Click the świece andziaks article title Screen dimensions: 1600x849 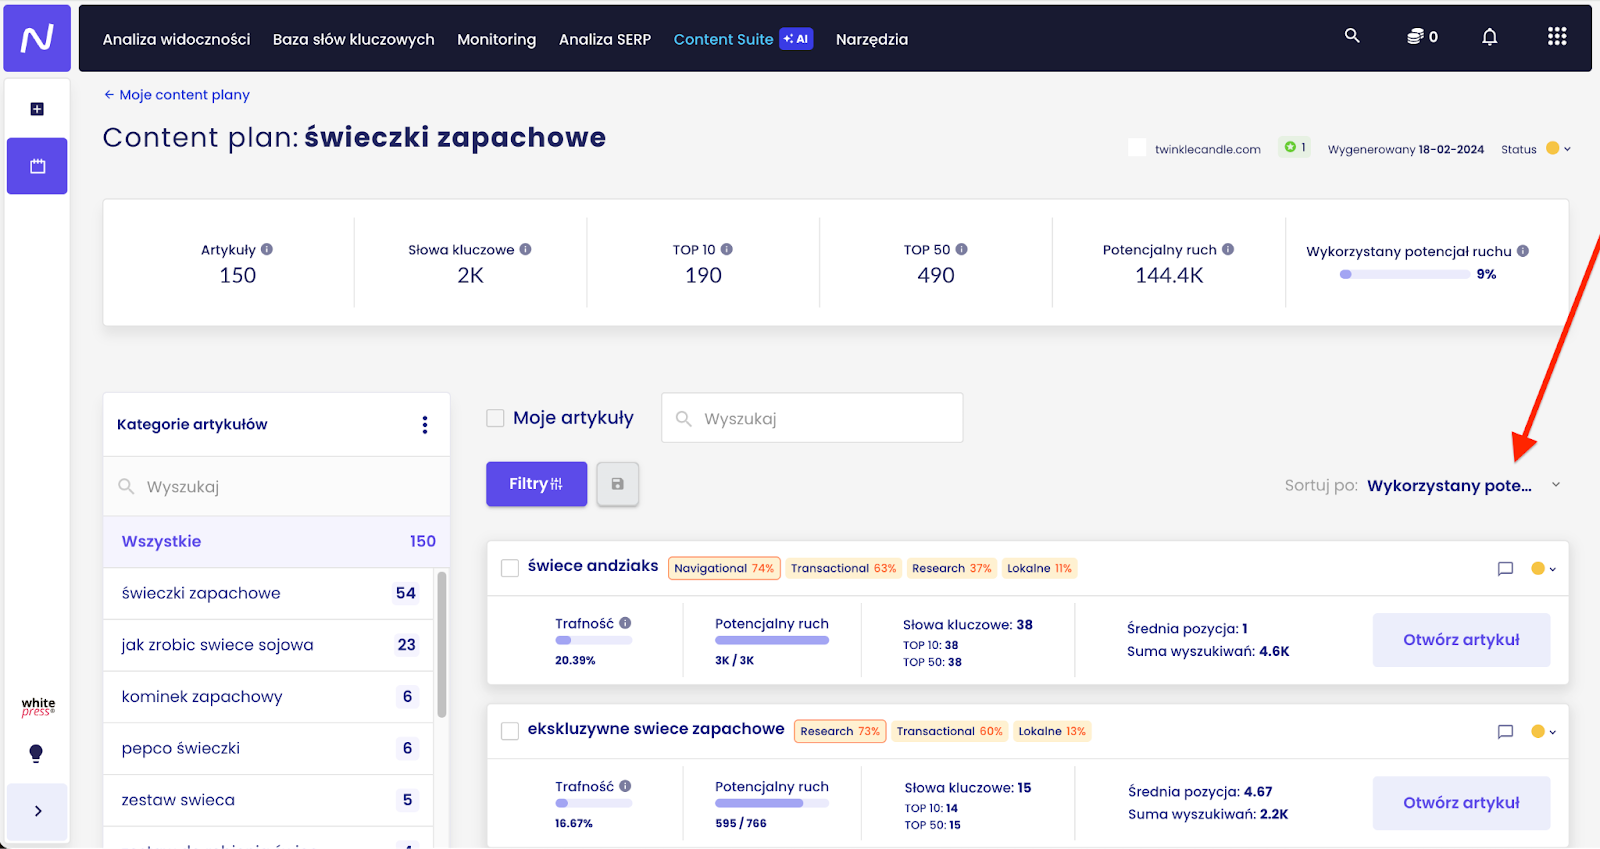click(593, 566)
